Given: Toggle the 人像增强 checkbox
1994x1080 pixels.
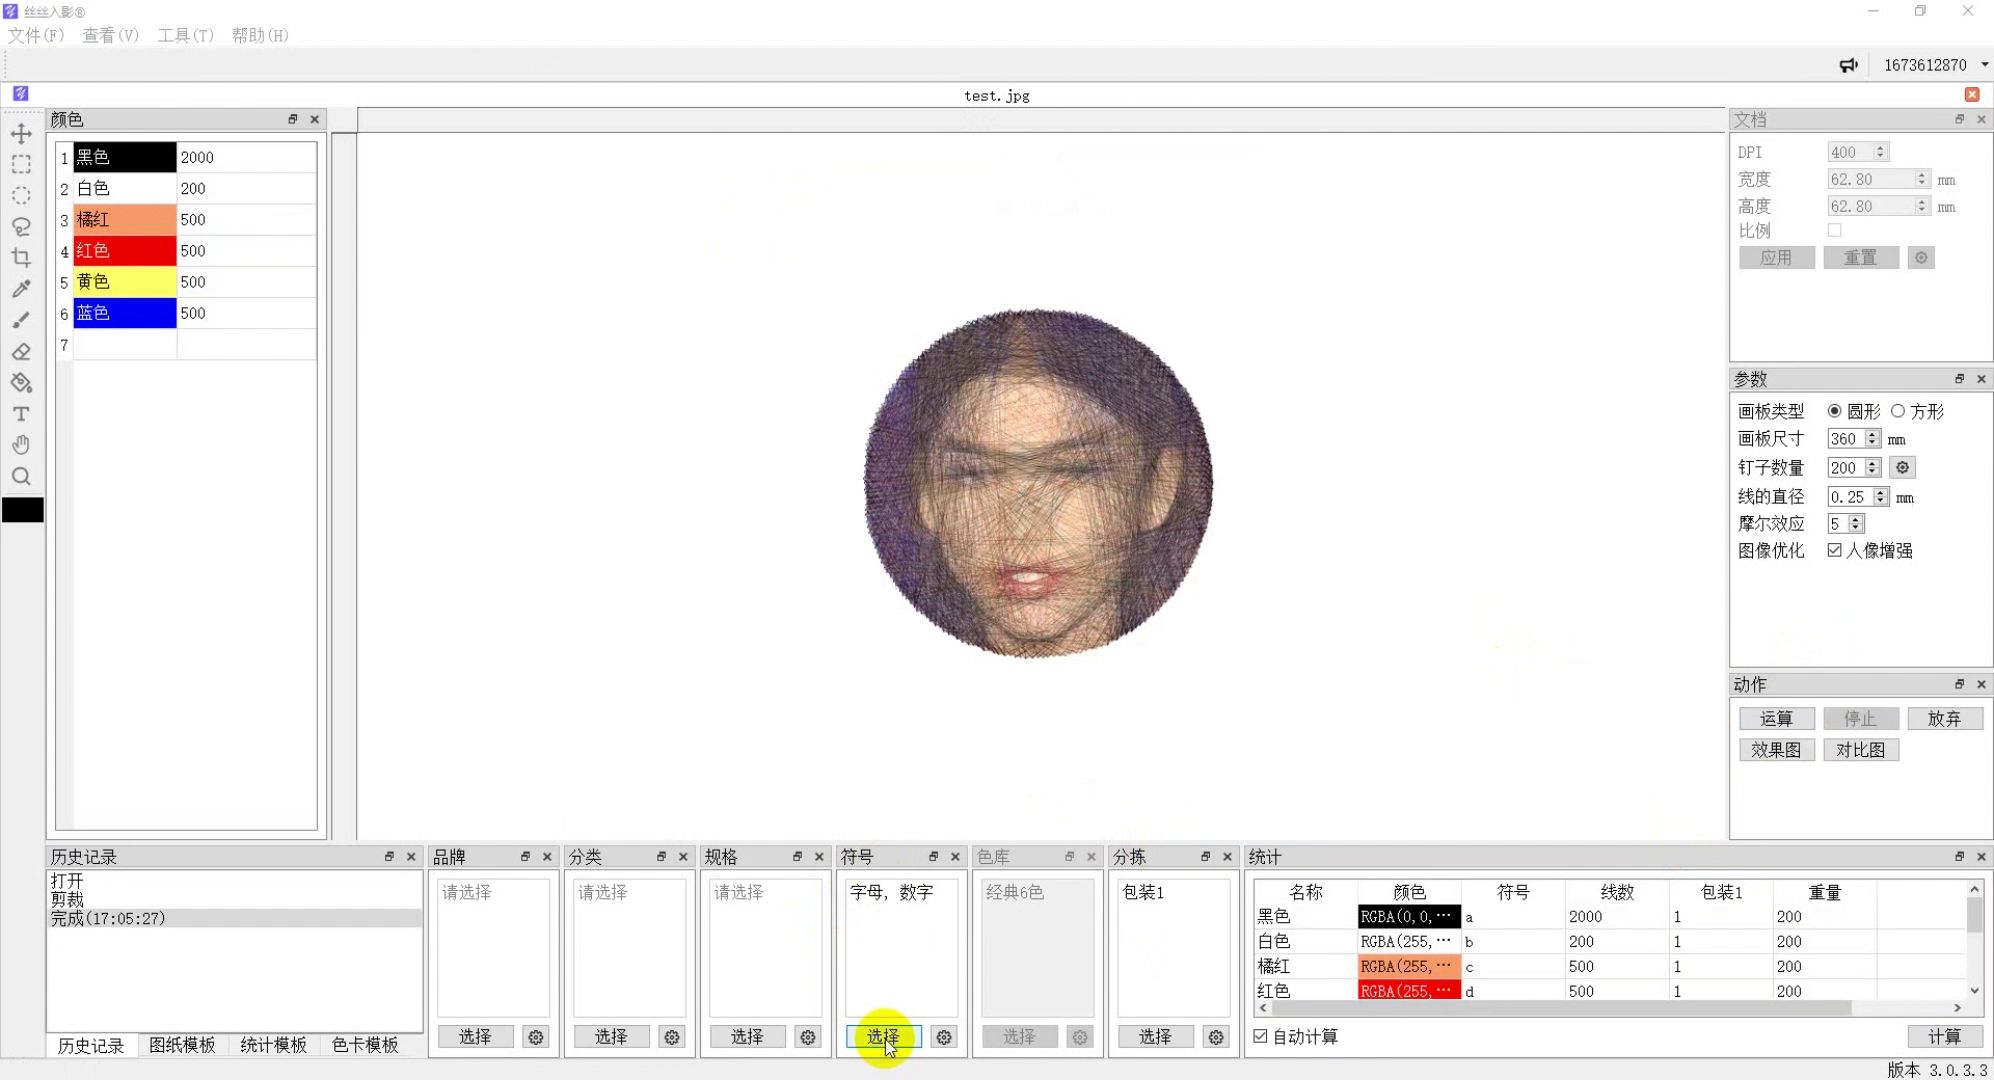Looking at the screenshot, I should click(1834, 550).
